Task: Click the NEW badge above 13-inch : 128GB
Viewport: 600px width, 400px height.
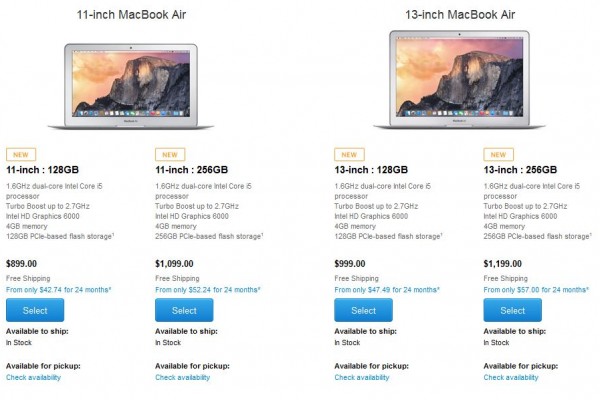Action: 348,155
